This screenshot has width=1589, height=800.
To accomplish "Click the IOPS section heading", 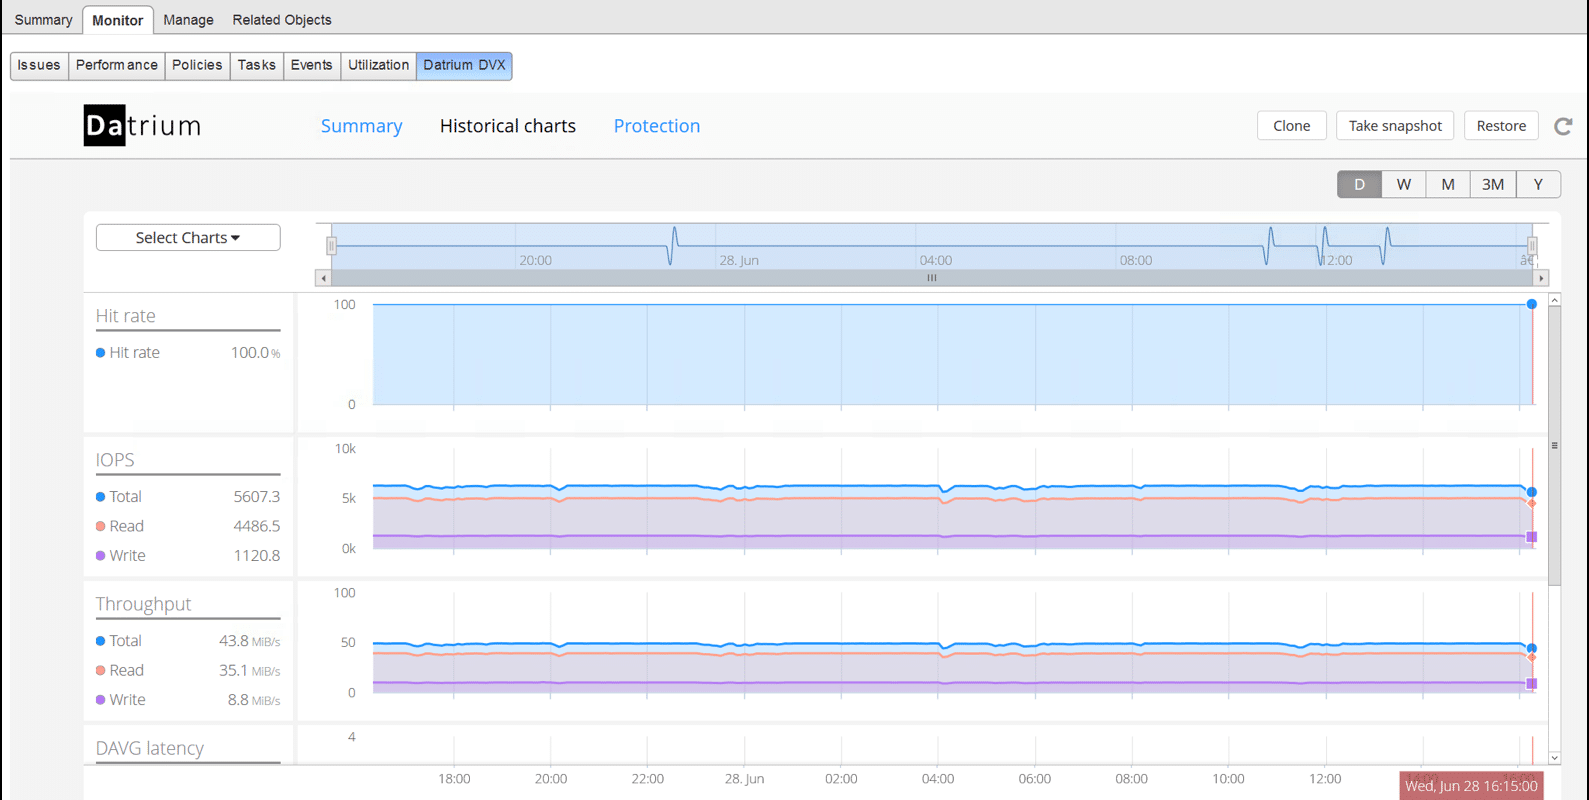I will pyautogui.click(x=115, y=460).
